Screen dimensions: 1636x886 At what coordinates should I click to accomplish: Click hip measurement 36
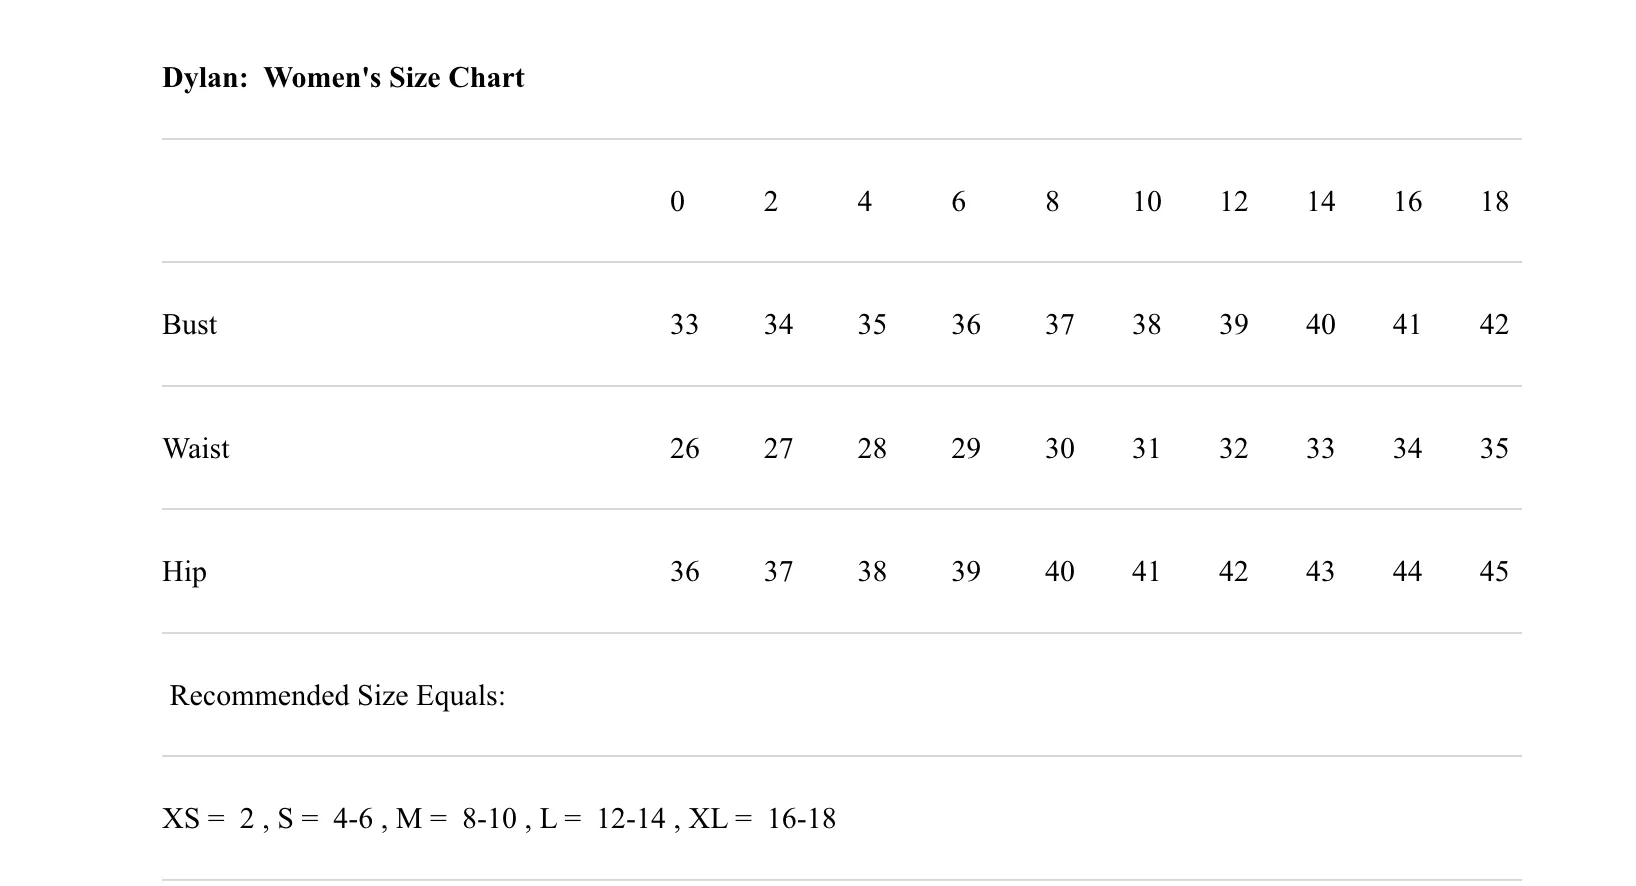click(684, 572)
